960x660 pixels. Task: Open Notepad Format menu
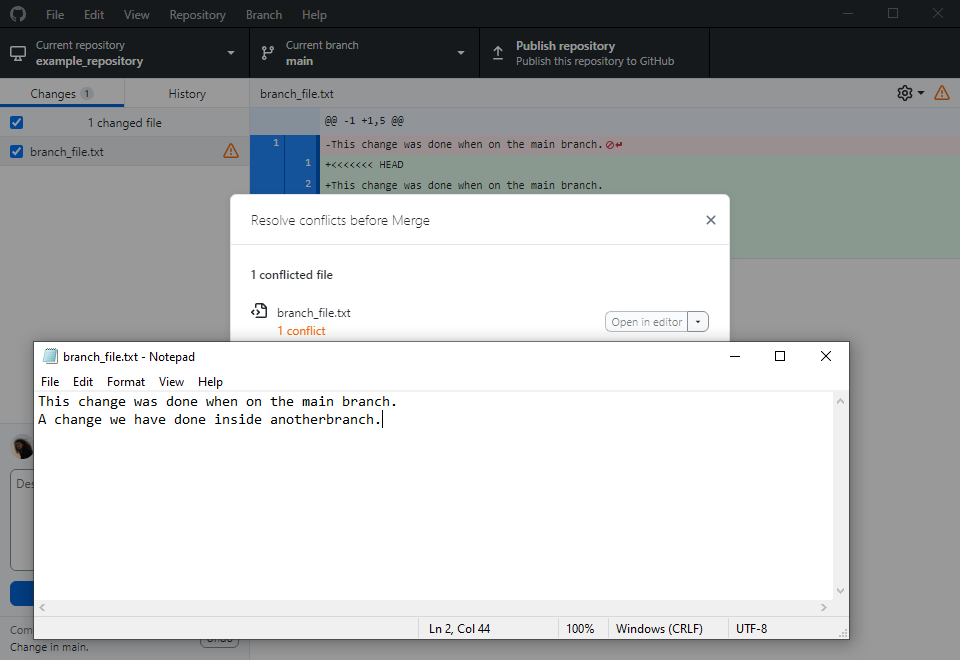pyautogui.click(x=126, y=382)
